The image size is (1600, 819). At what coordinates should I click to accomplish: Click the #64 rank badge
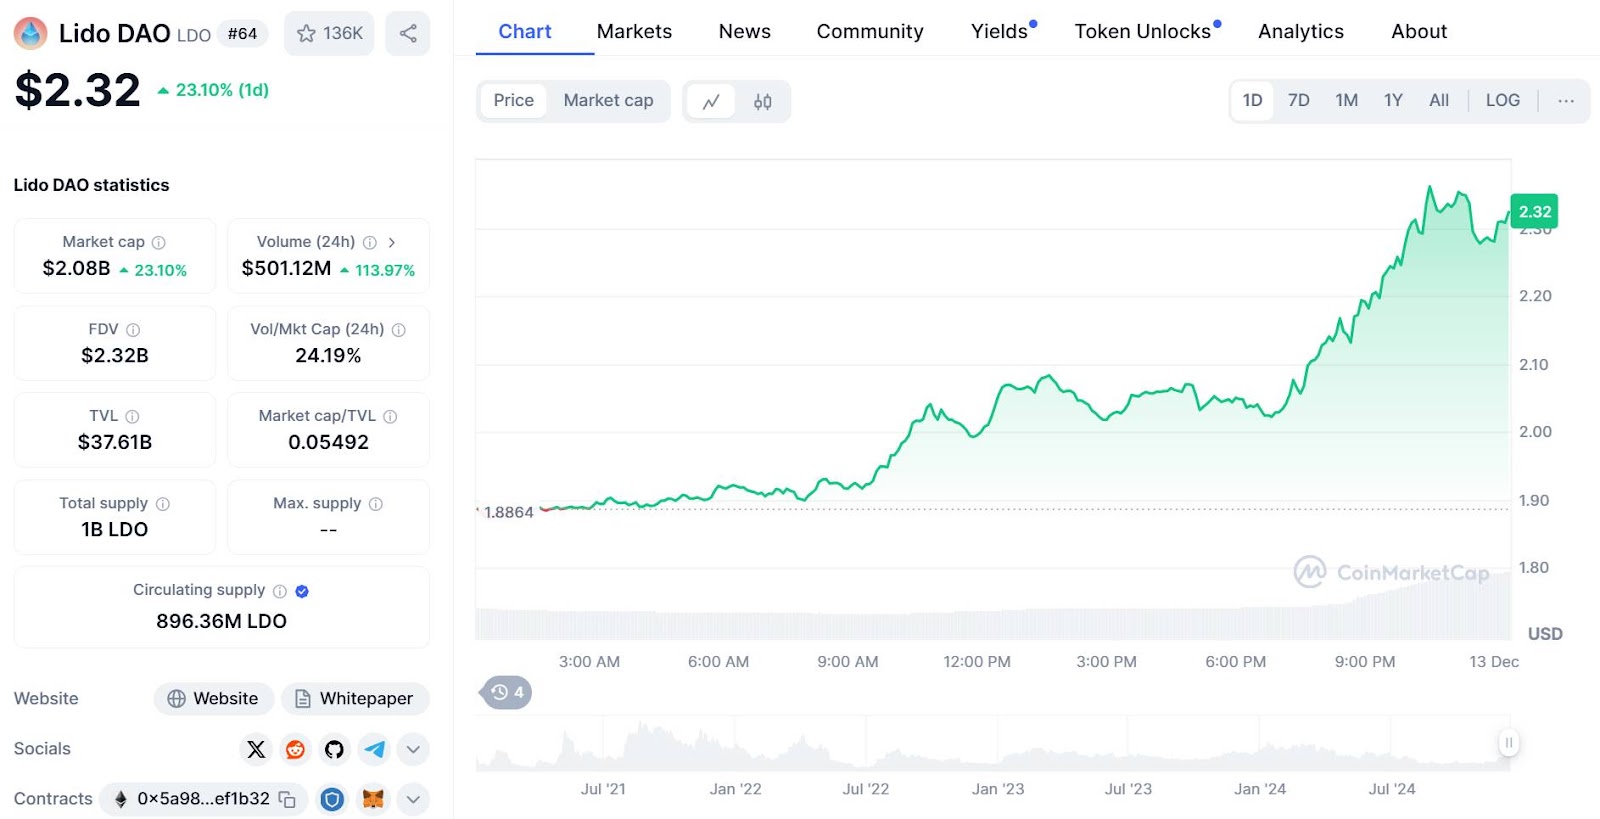coord(242,34)
